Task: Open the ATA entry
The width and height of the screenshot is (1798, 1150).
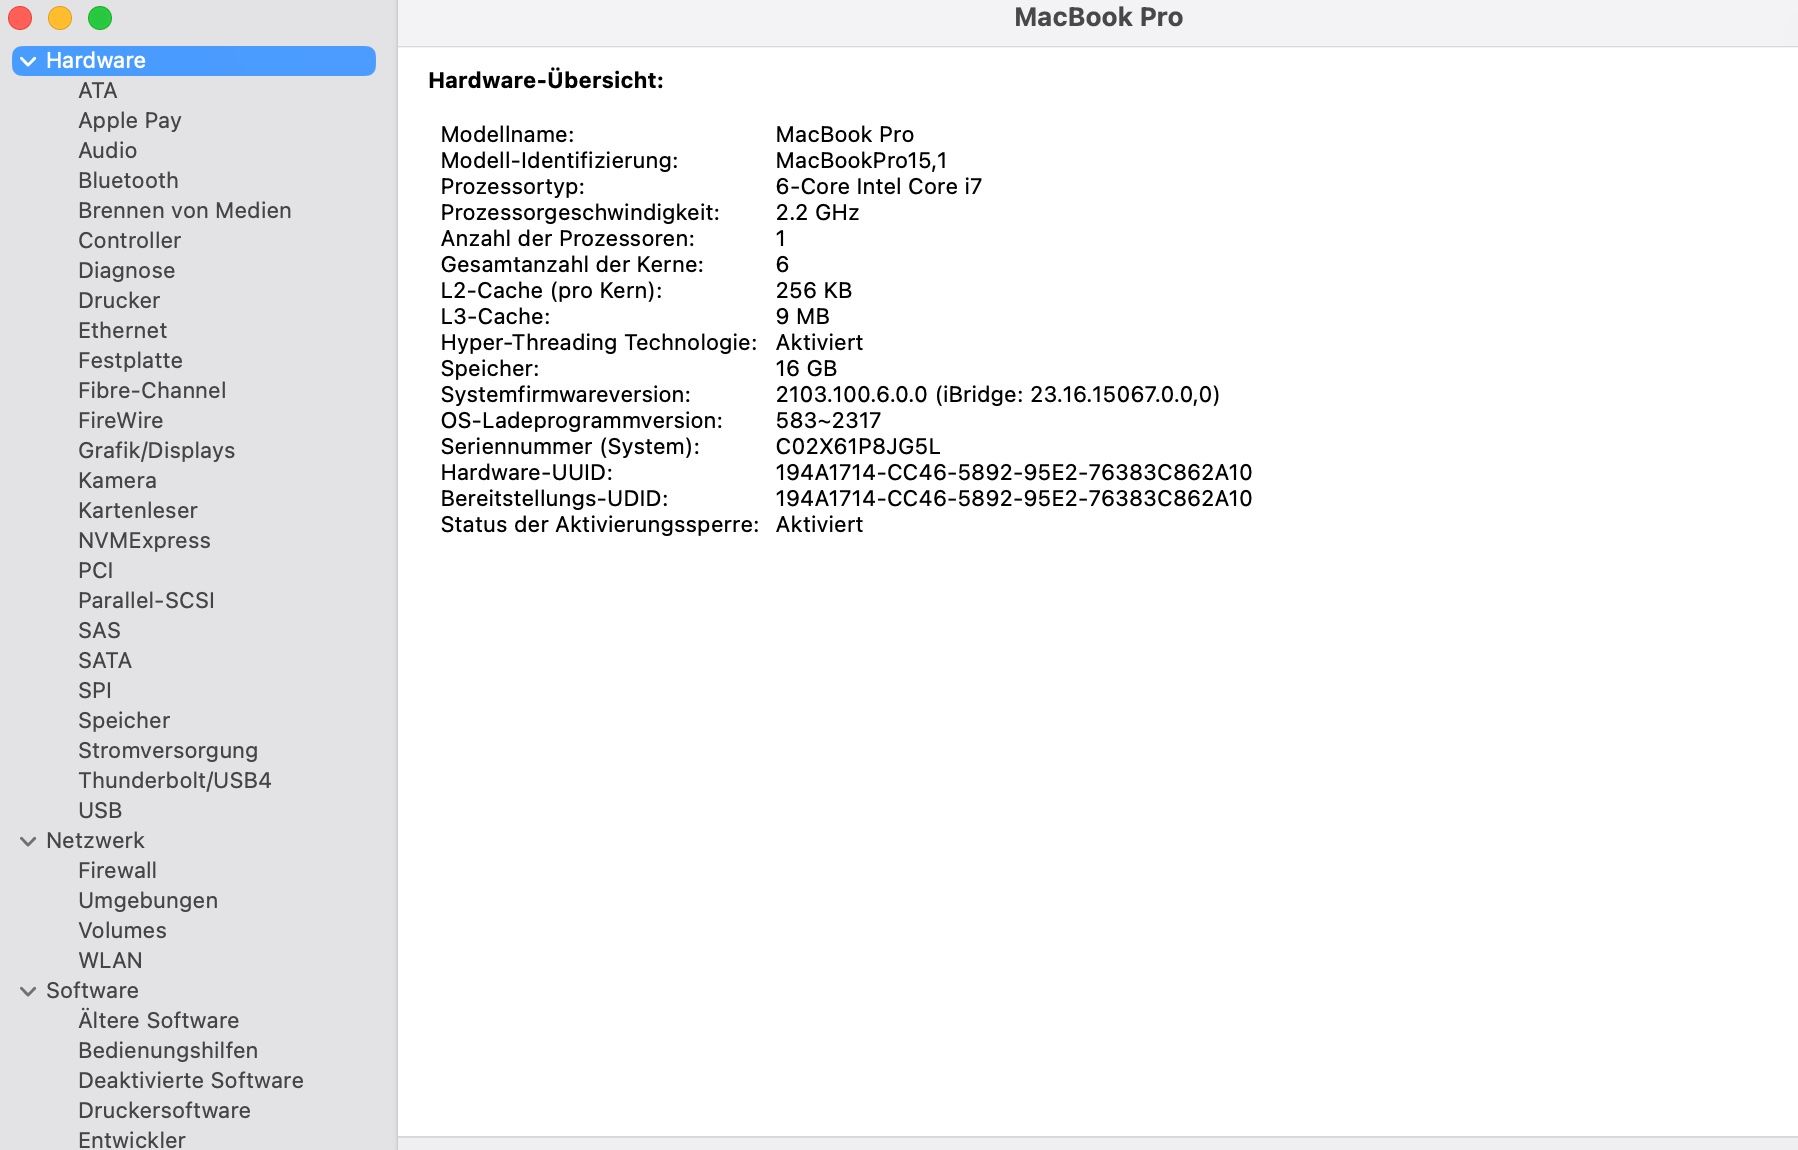Action: (x=98, y=91)
